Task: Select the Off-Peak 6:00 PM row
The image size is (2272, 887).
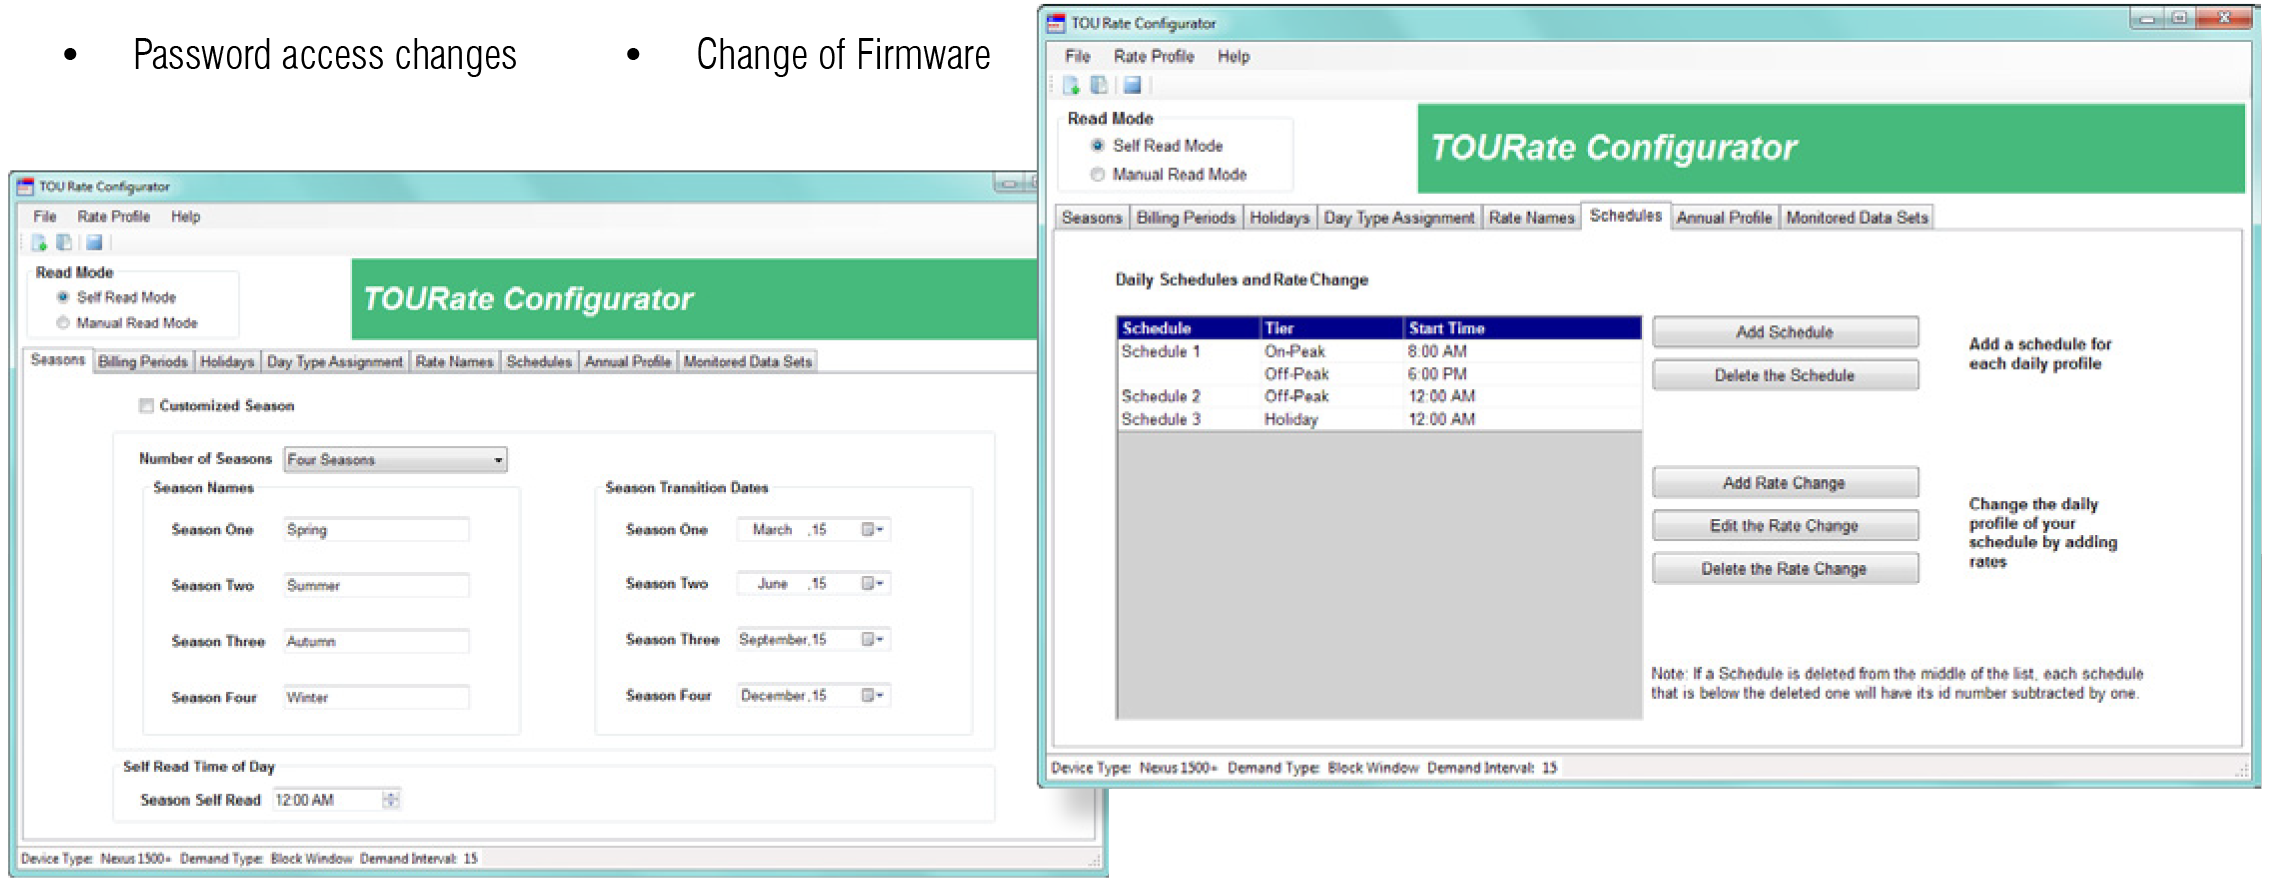Action: [x=1379, y=374]
